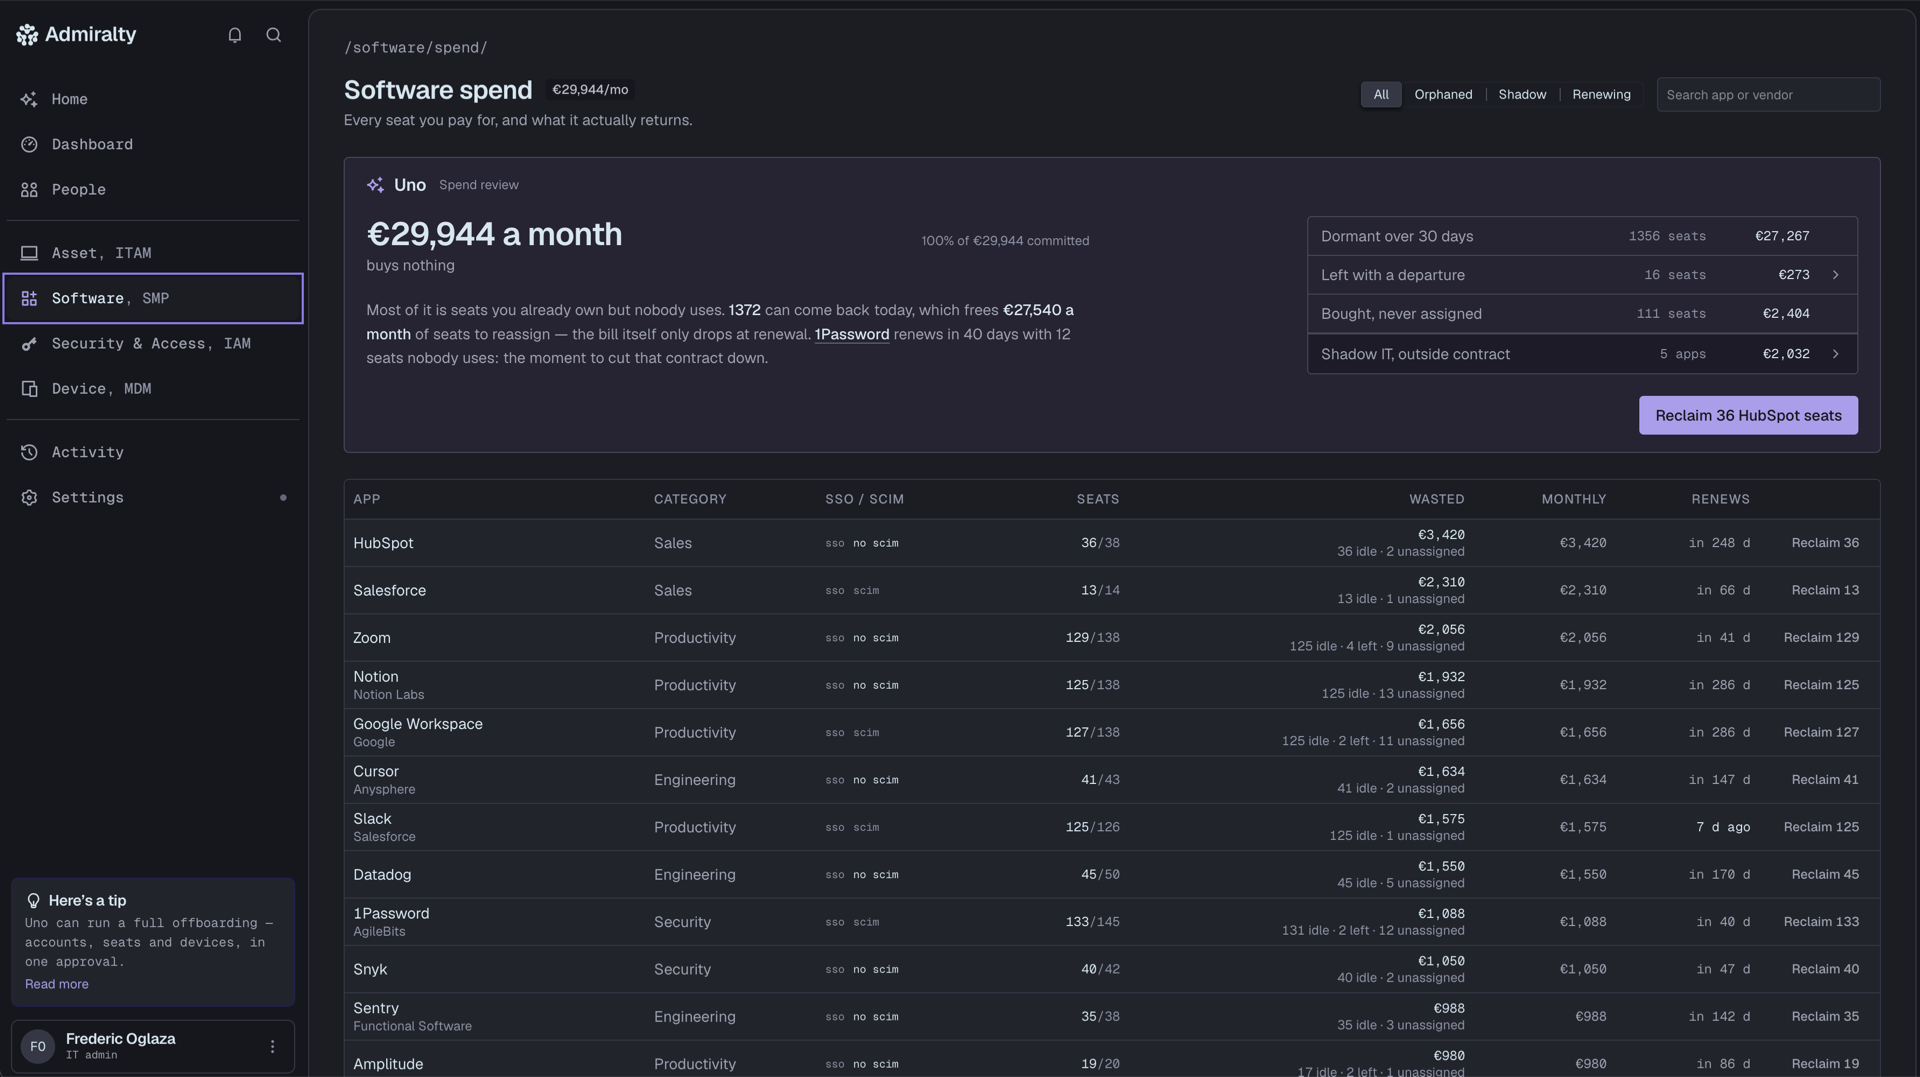The width and height of the screenshot is (1920, 1077).
Task: Sort by the Renews column header
Action: [1720, 499]
